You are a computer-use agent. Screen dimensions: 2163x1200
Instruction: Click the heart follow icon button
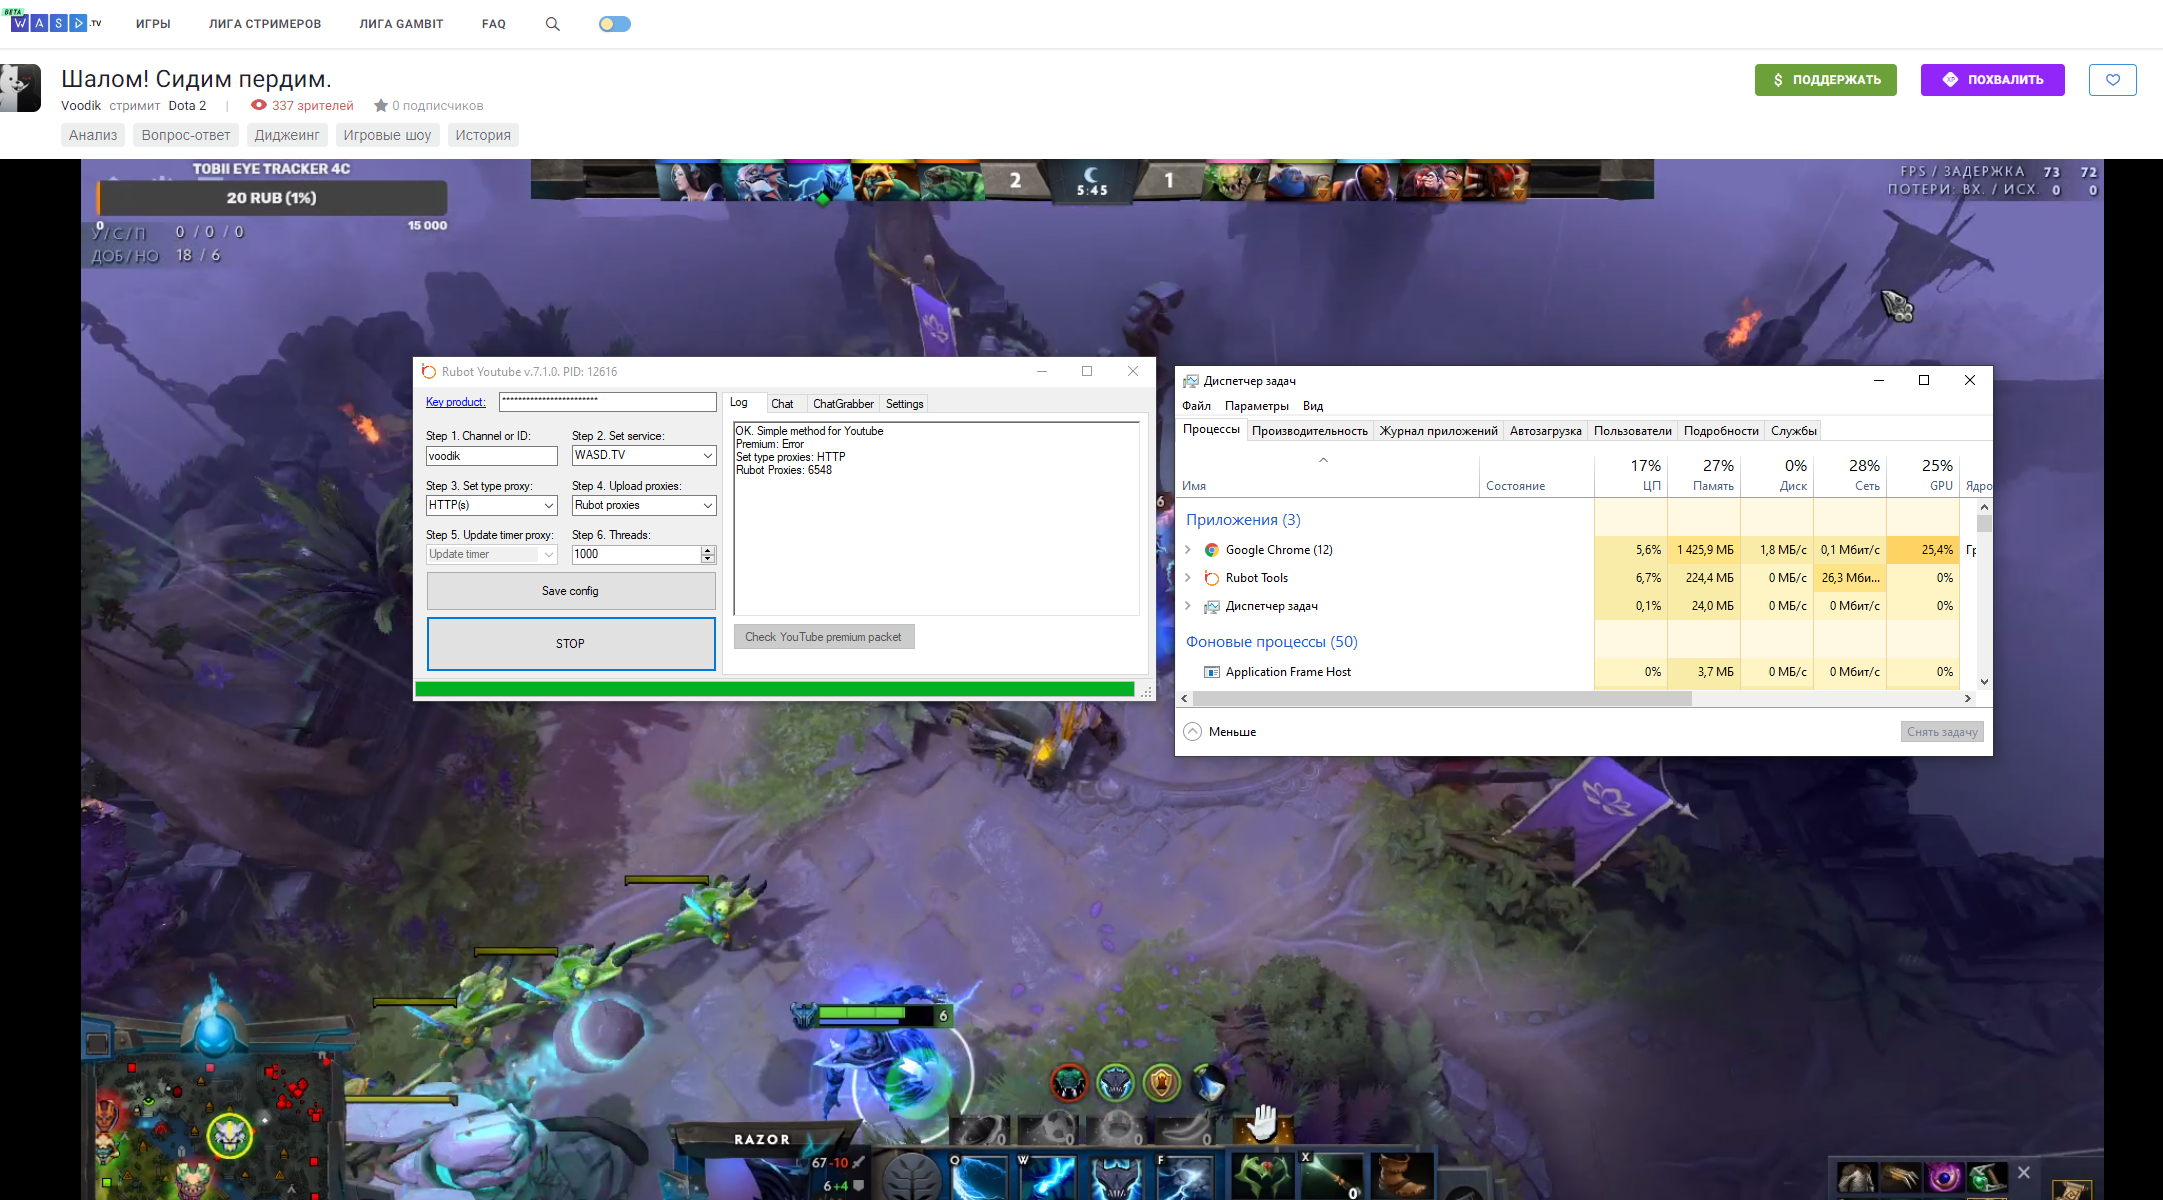coord(2112,80)
